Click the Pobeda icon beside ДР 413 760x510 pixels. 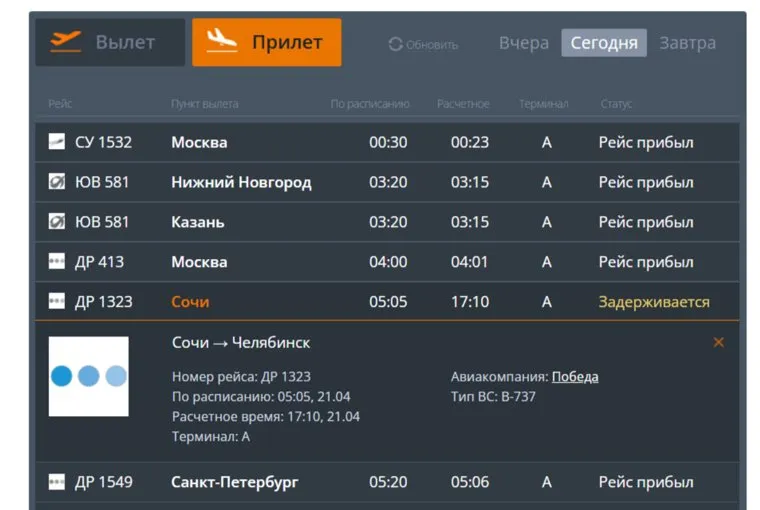point(57,262)
